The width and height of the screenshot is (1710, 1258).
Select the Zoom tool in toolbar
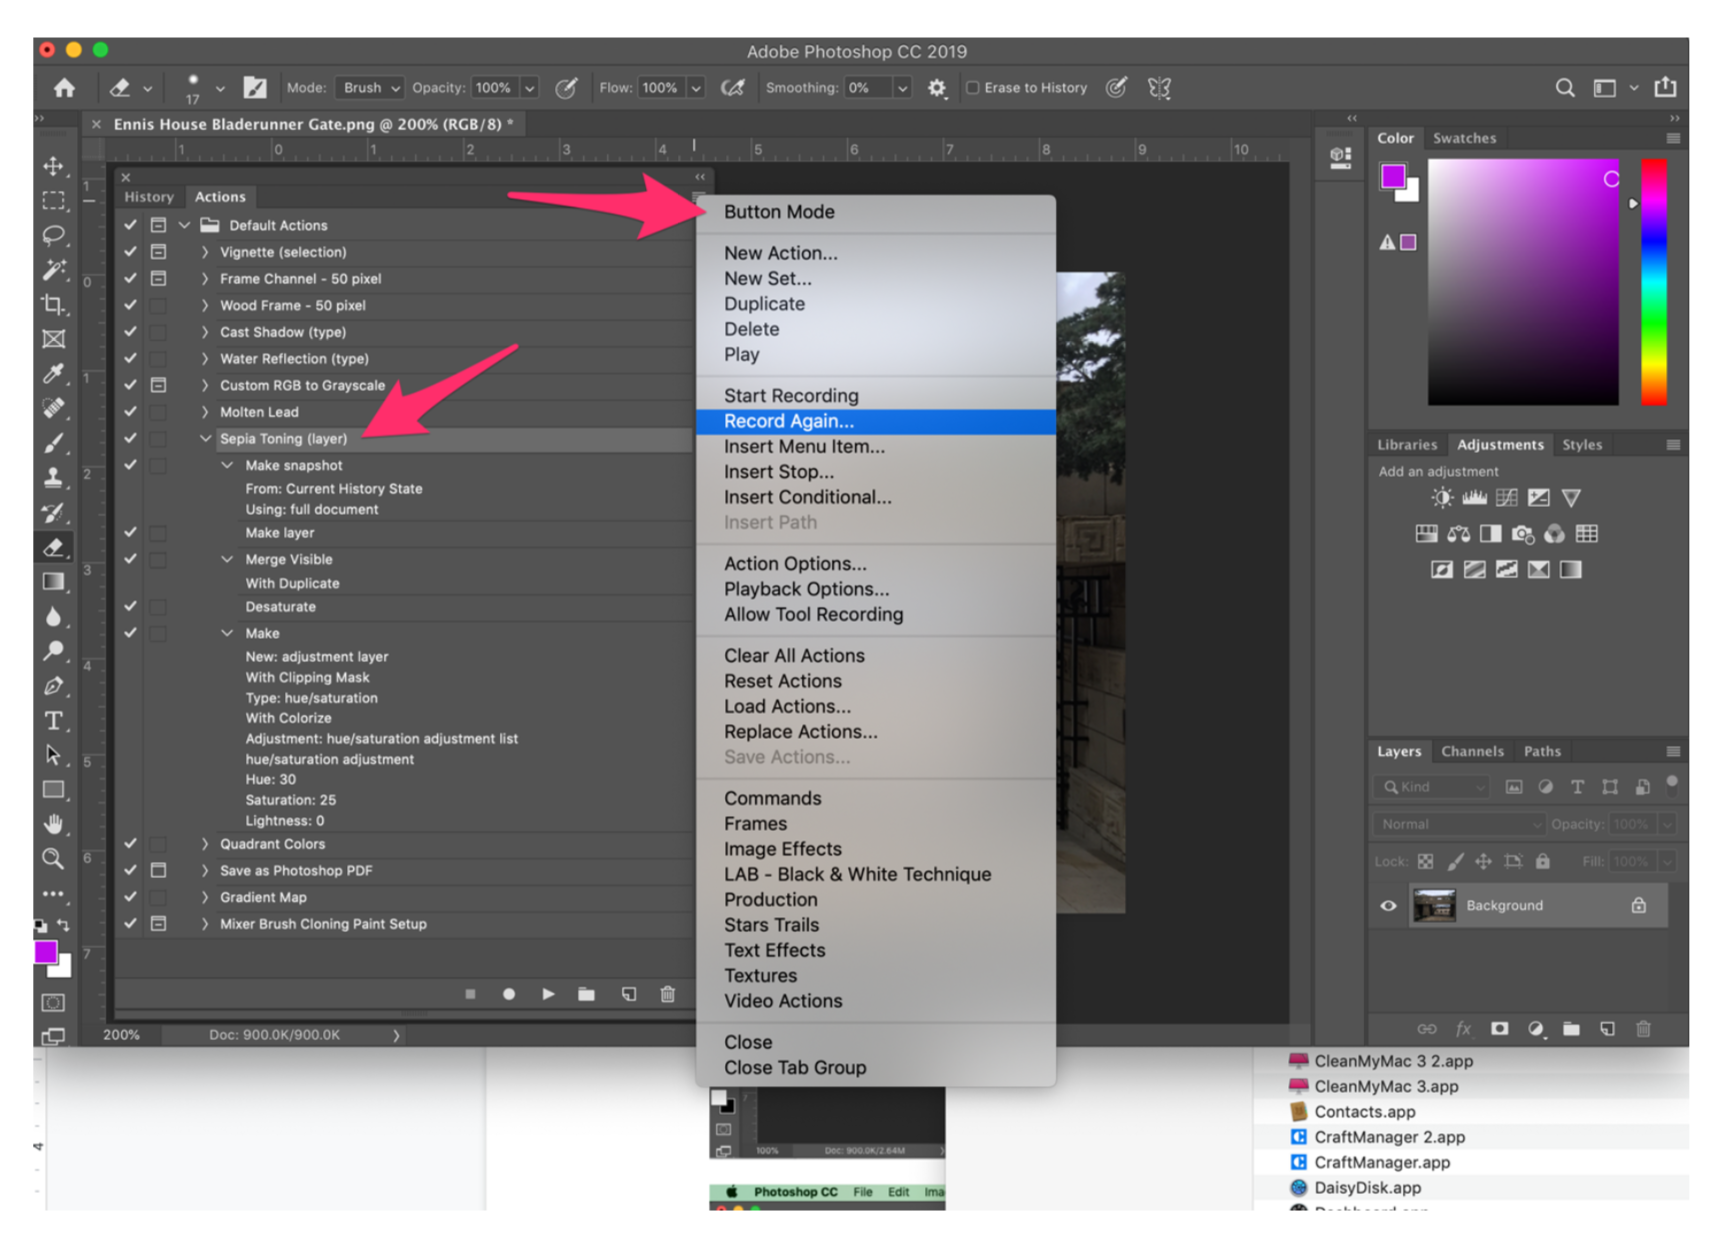54,858
